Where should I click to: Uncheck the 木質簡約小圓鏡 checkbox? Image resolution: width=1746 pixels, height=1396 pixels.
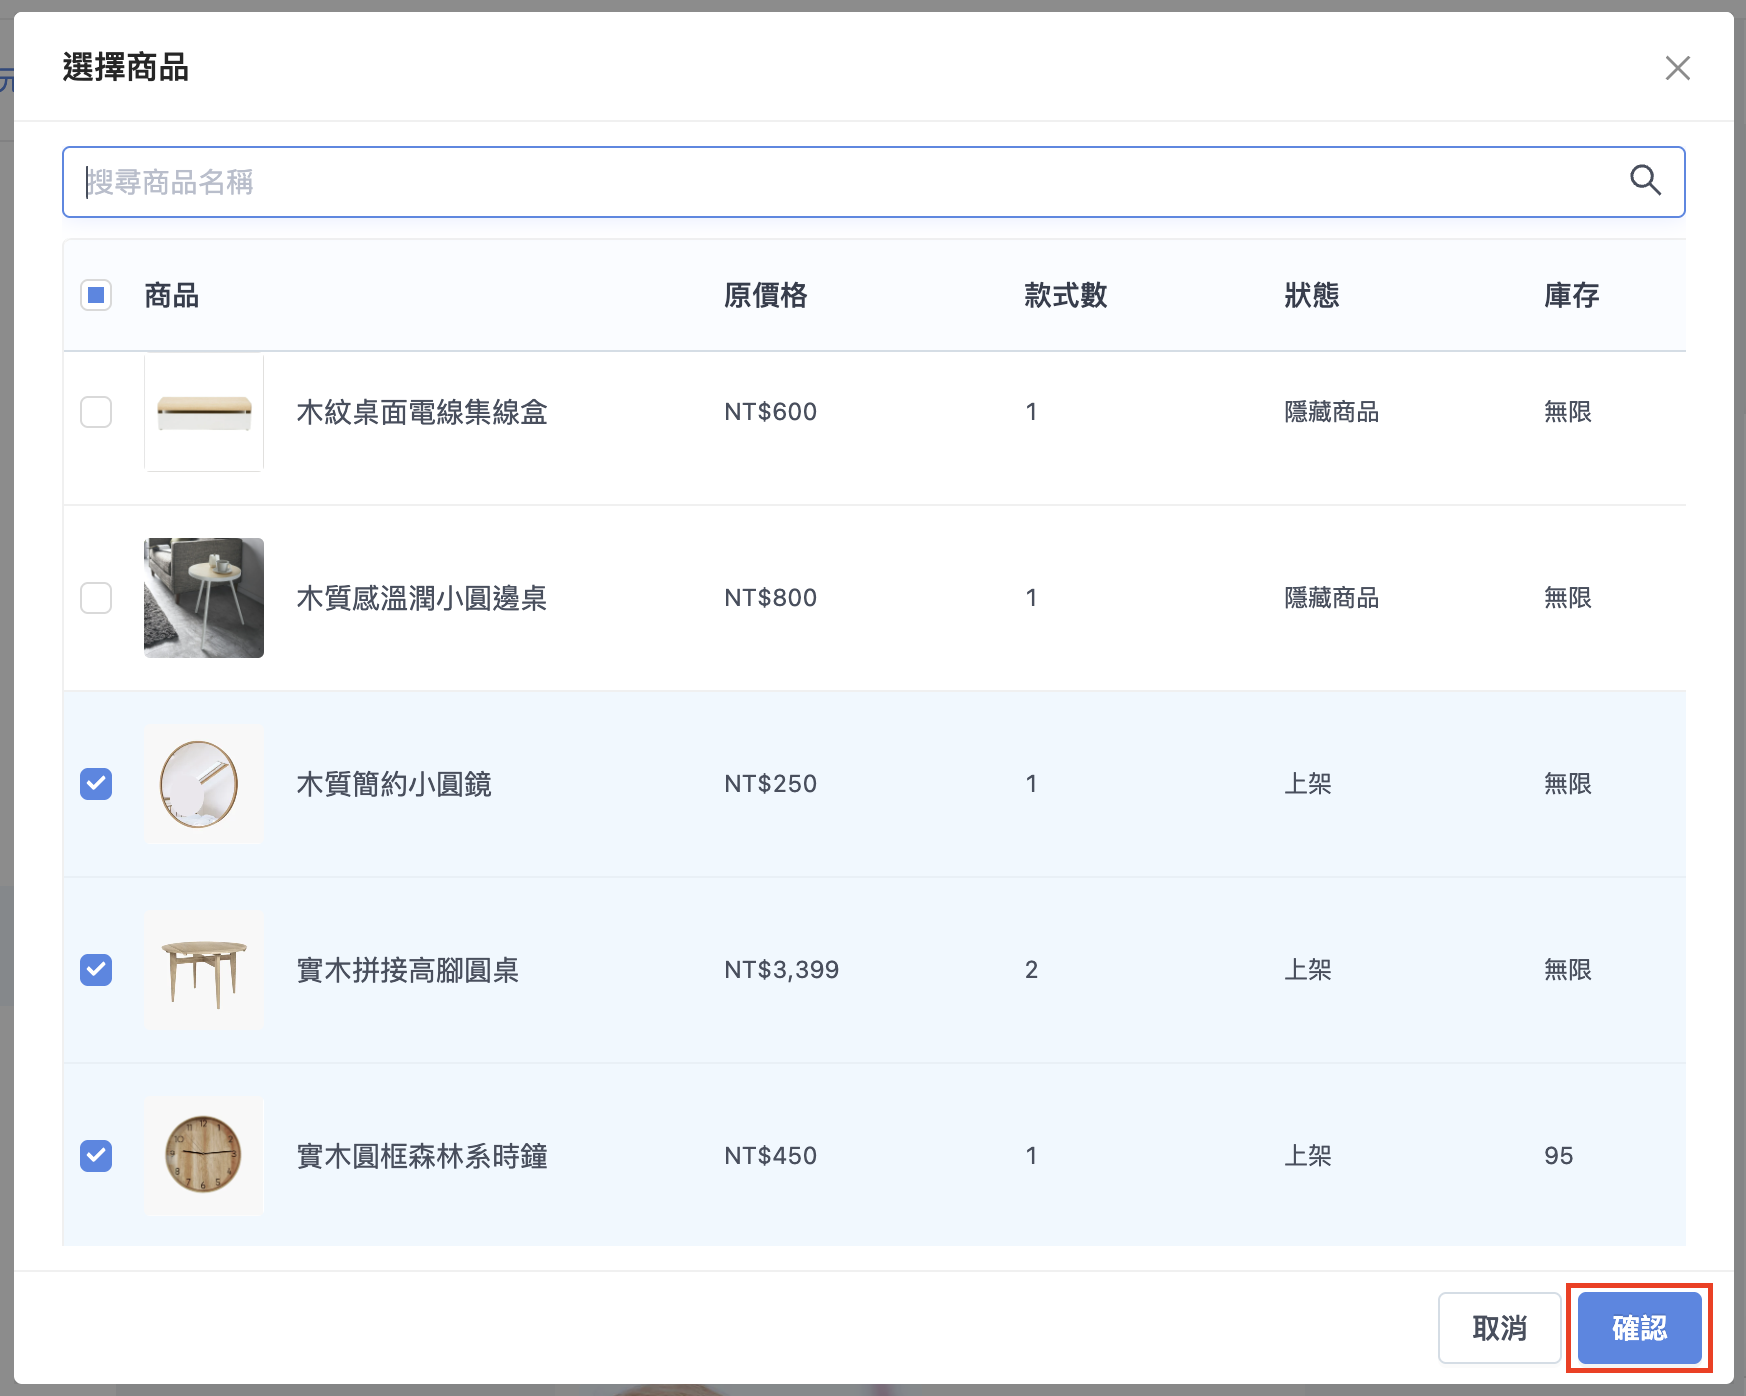pyautogui.click(x=96, y=784)
